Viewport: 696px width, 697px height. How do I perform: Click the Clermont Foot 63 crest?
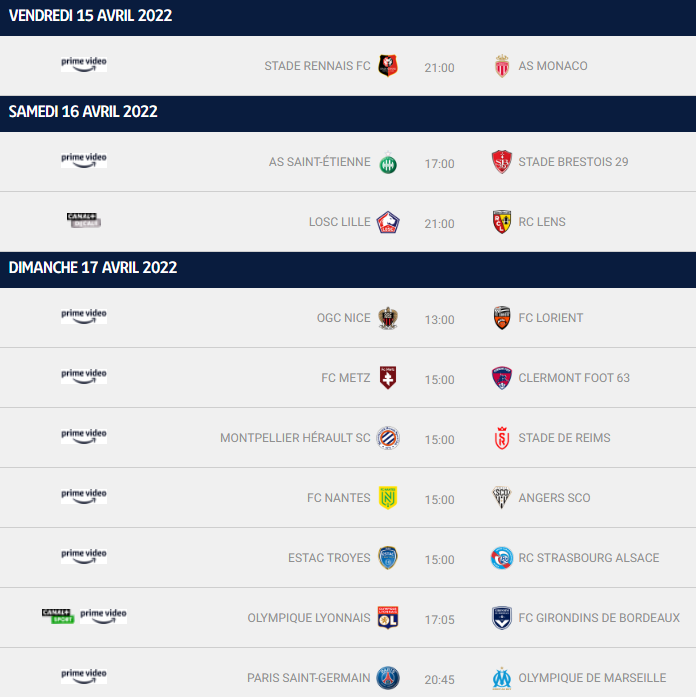click(x=502, y=378)
